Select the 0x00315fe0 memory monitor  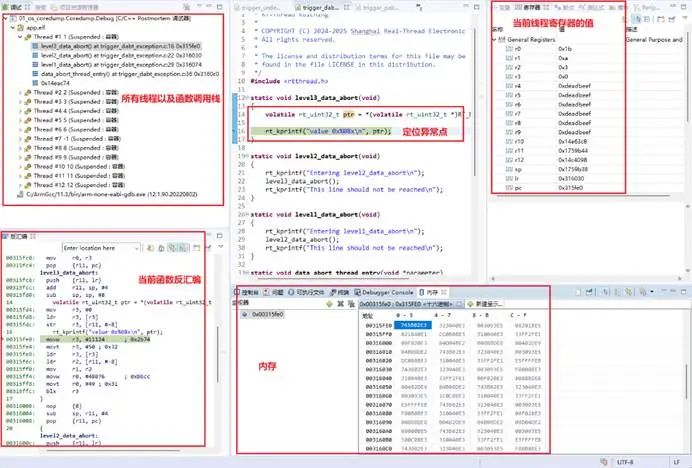click(263, 314)
